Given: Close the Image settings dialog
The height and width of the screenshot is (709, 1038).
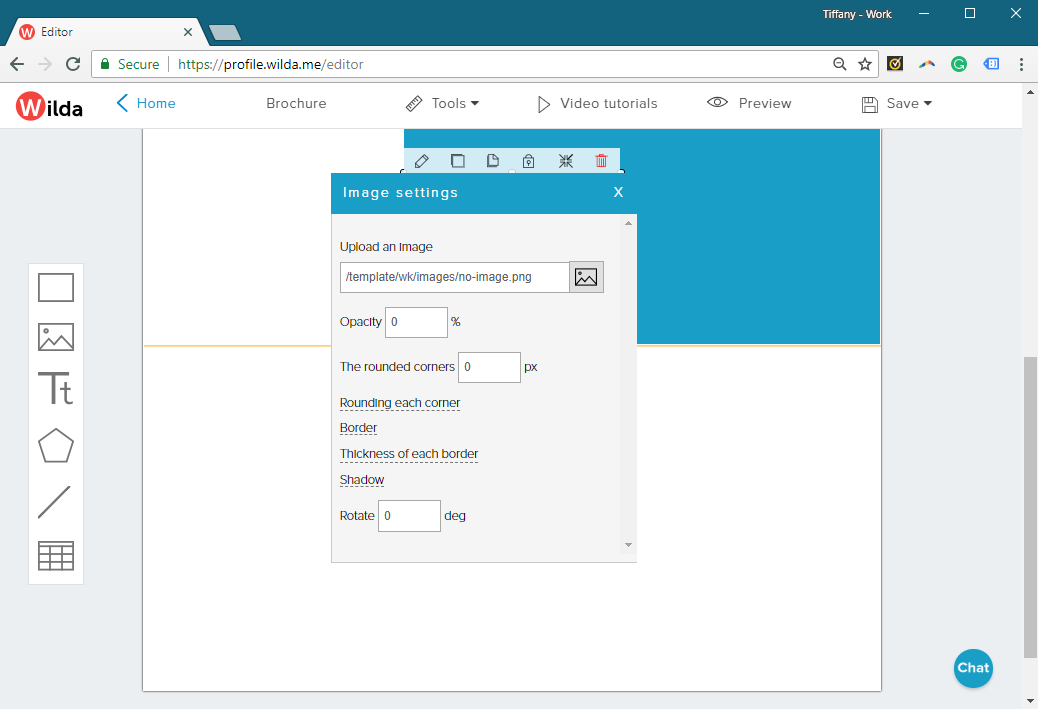Looking at the screenshot, I should (618, 192).
